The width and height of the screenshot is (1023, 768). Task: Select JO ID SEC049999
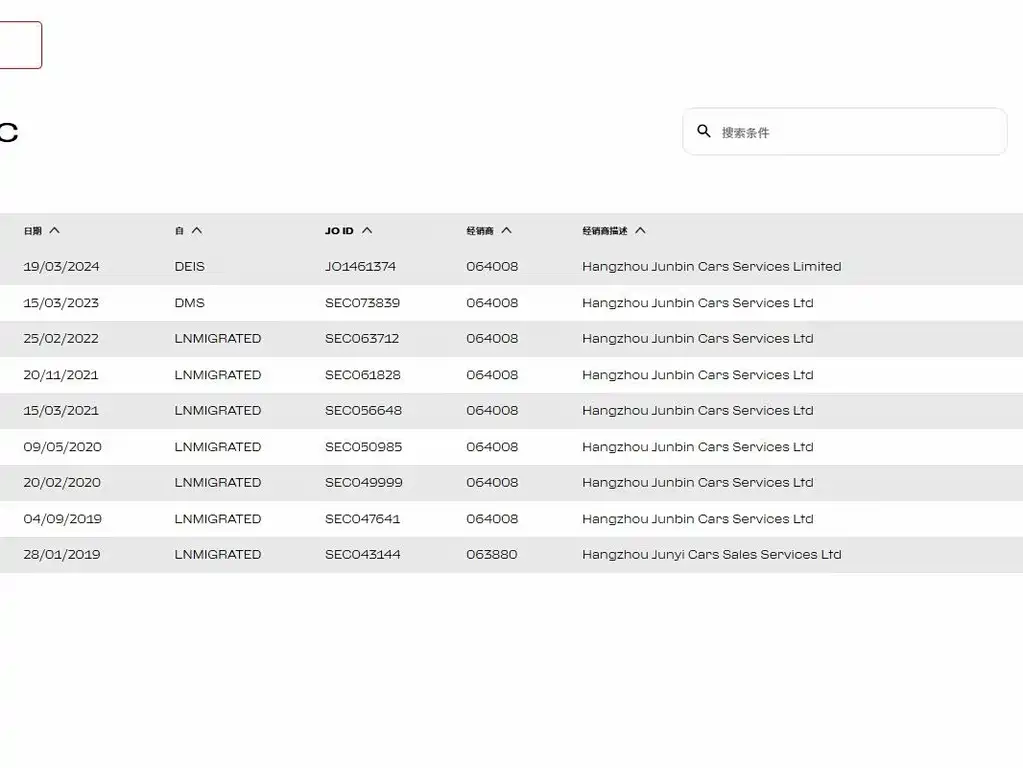click(x=363, y=482)
